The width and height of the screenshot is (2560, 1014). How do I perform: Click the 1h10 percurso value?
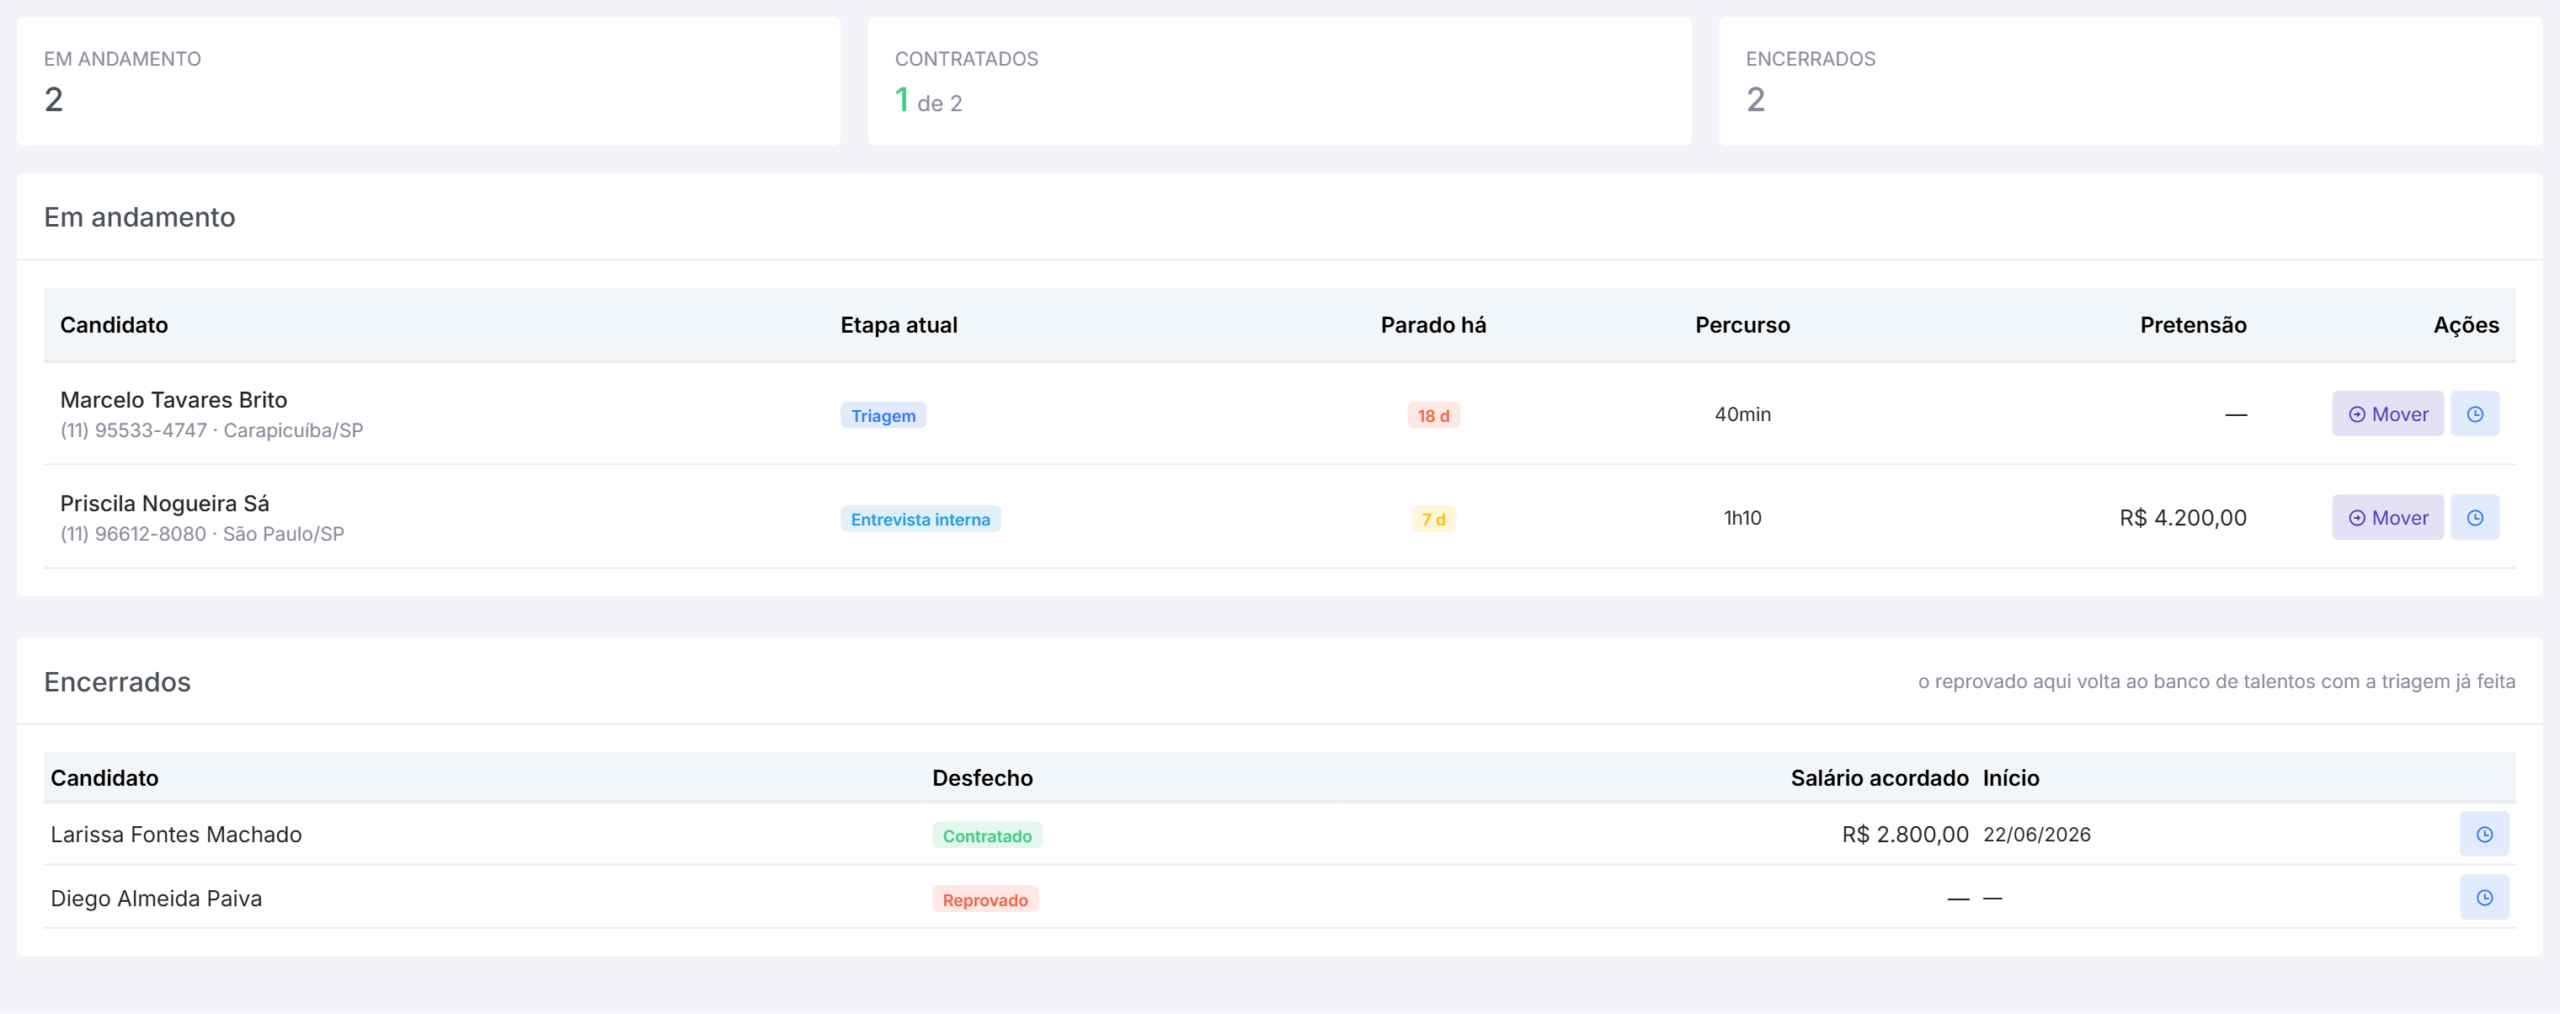pos(1742,518)
